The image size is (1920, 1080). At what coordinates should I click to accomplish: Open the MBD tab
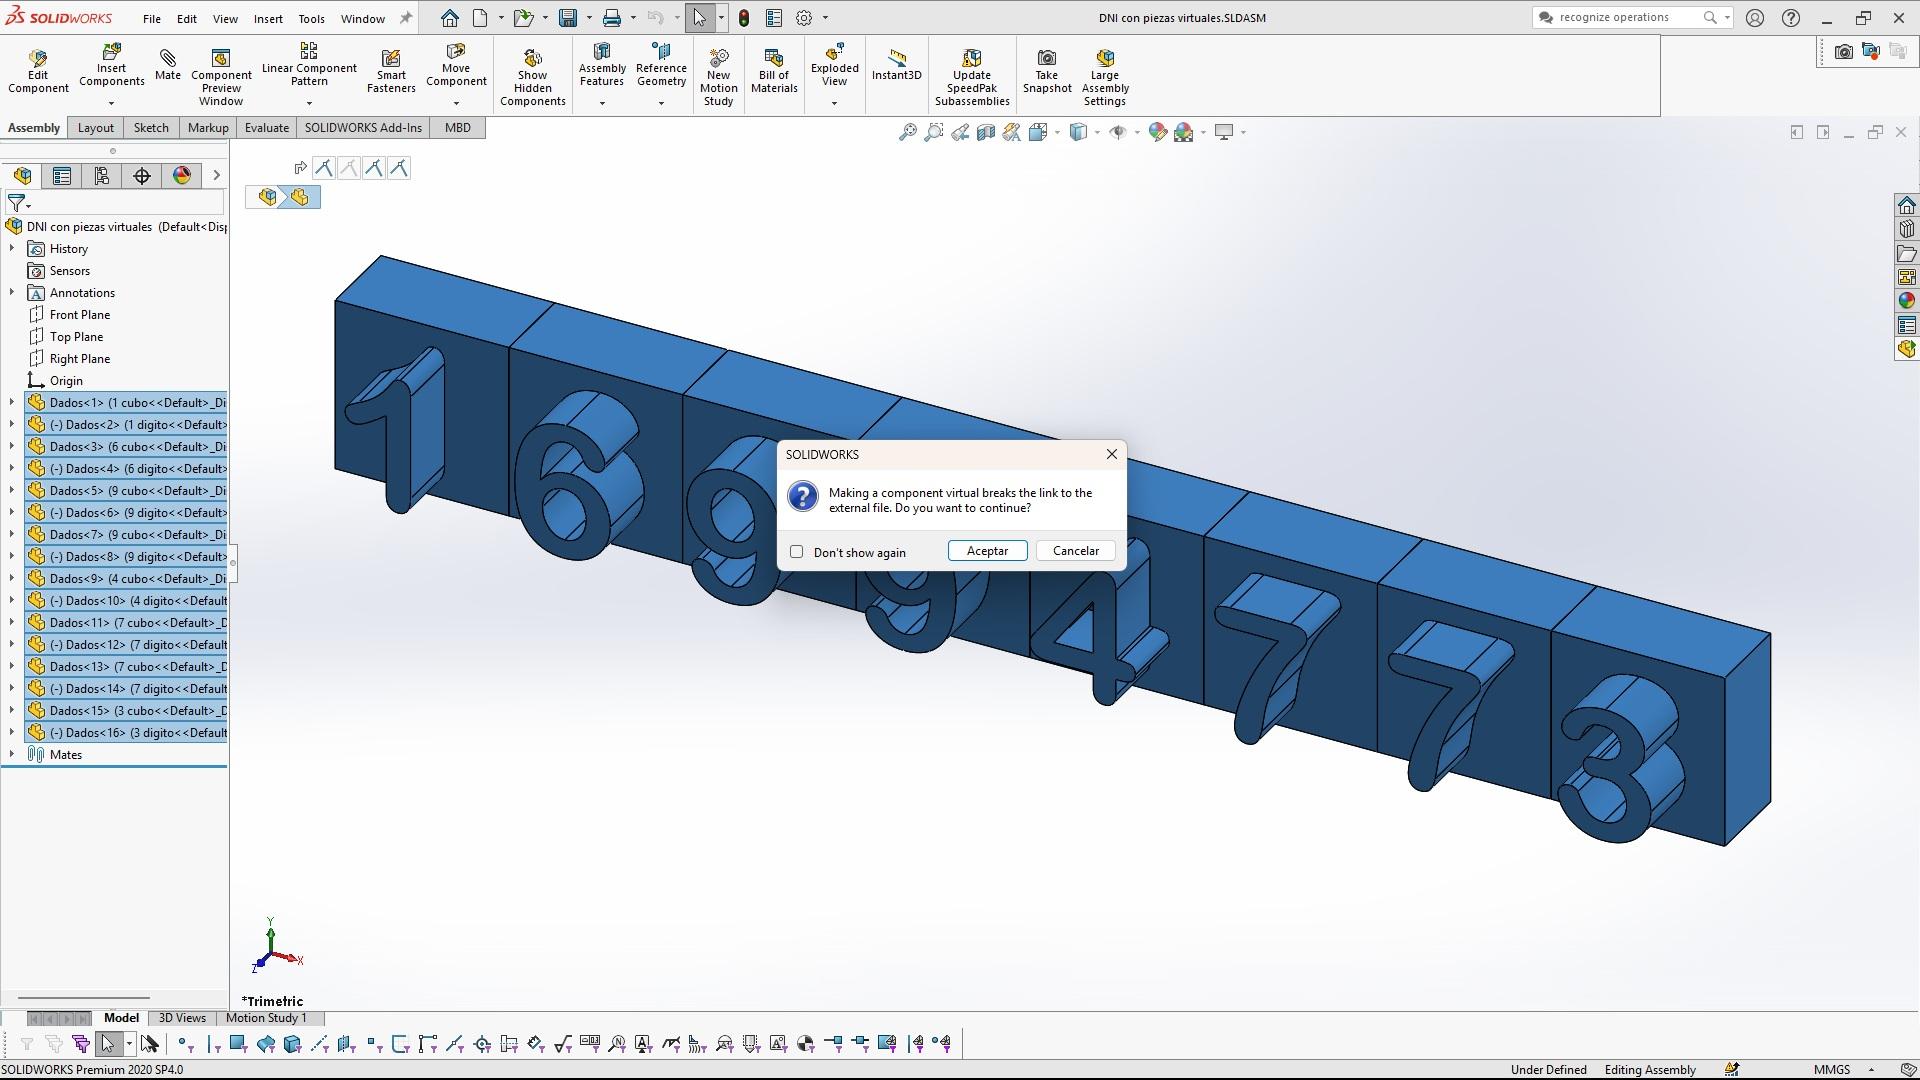(457, 127)
